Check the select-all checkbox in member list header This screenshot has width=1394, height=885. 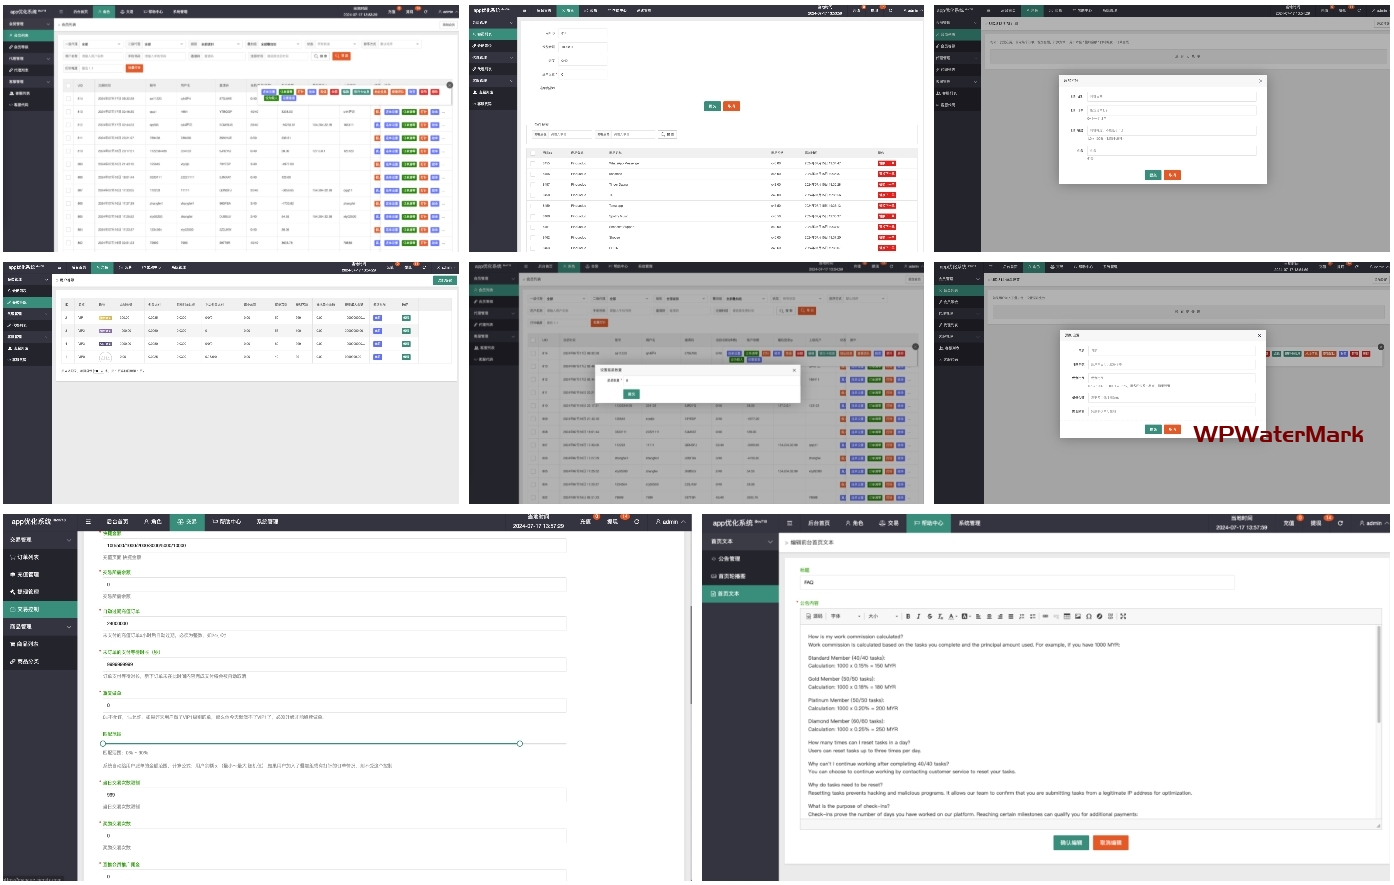(x=69, y=86)
